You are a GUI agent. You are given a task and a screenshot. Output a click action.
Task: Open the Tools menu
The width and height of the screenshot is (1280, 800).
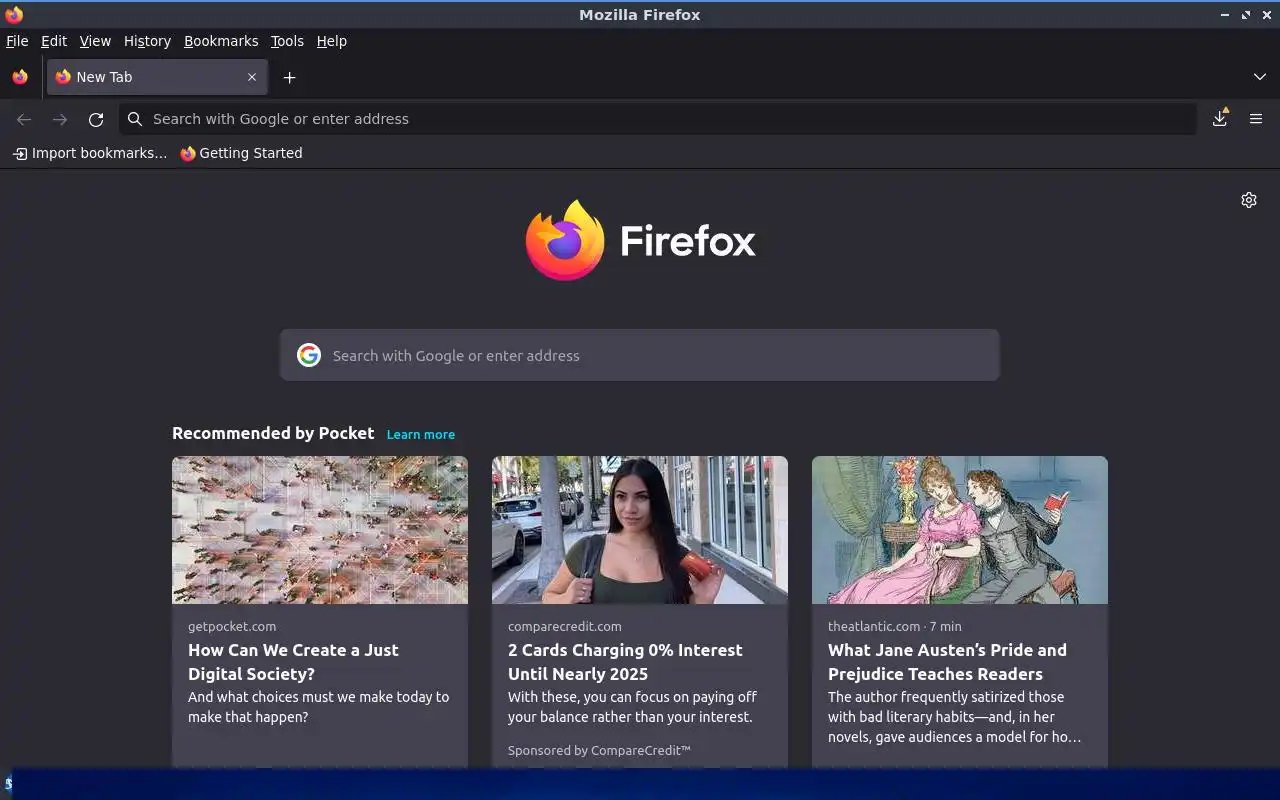click(x=287, y=41)
